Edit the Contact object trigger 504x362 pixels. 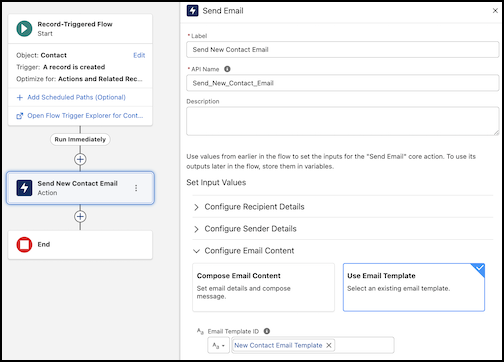click(139, 55)
